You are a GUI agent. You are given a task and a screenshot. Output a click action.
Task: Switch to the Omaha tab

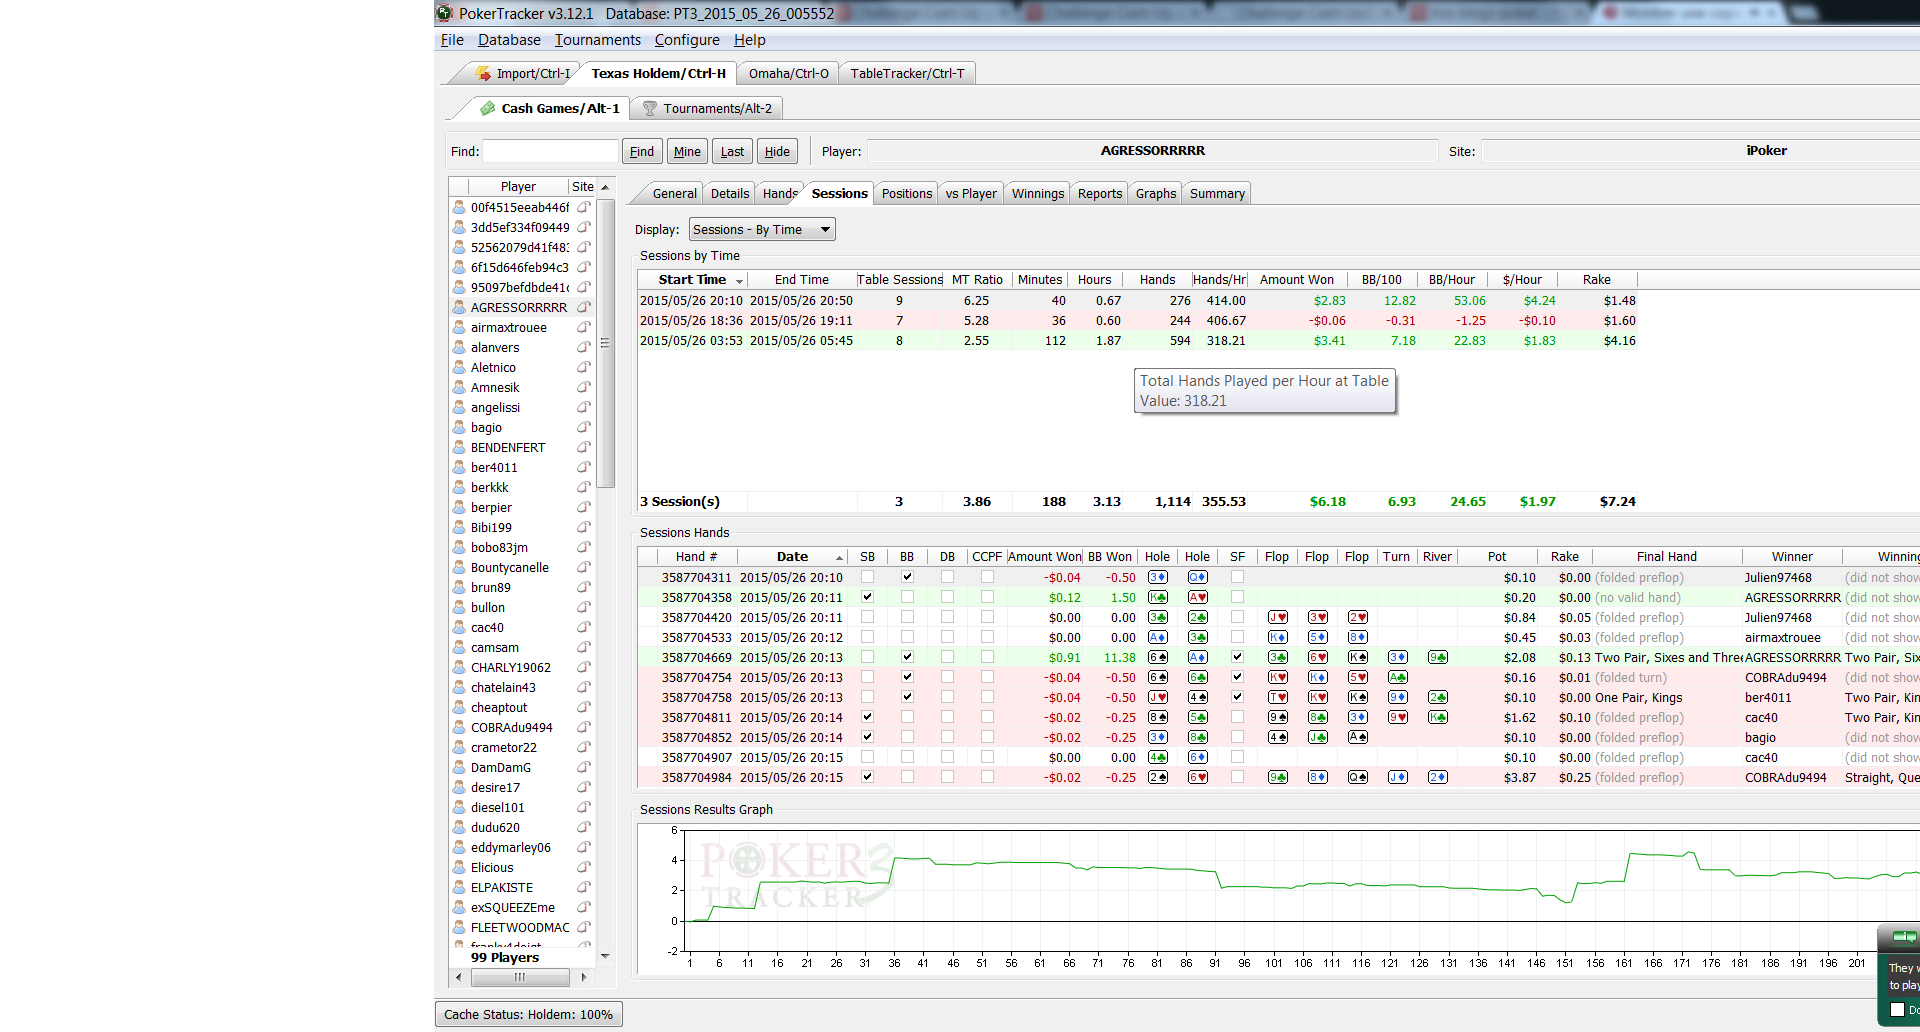pyautogui.click(x=788, y=73)
